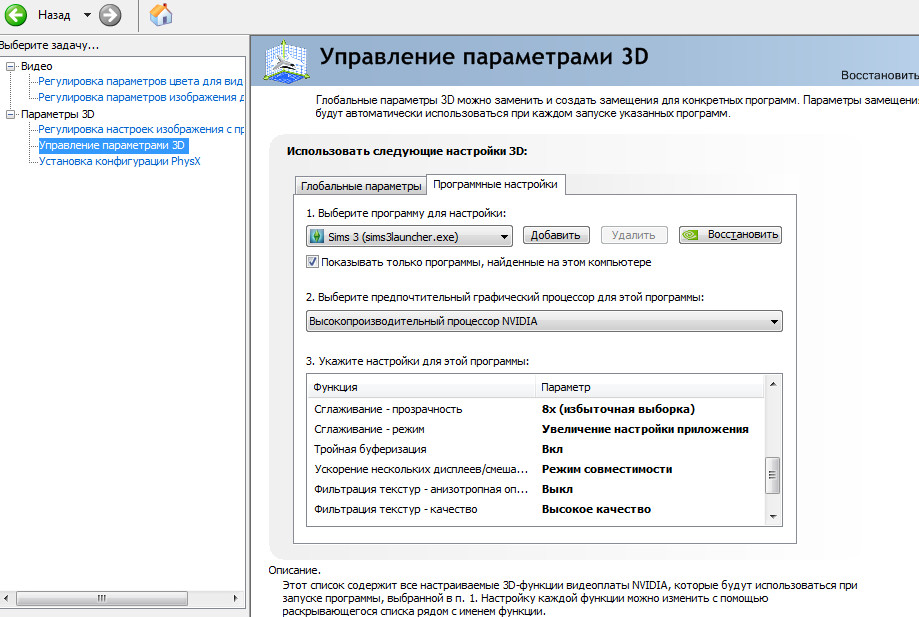Click task panel scroll right arrow
The height and width of the screenshot is (617, 919).
pos(236,598)
